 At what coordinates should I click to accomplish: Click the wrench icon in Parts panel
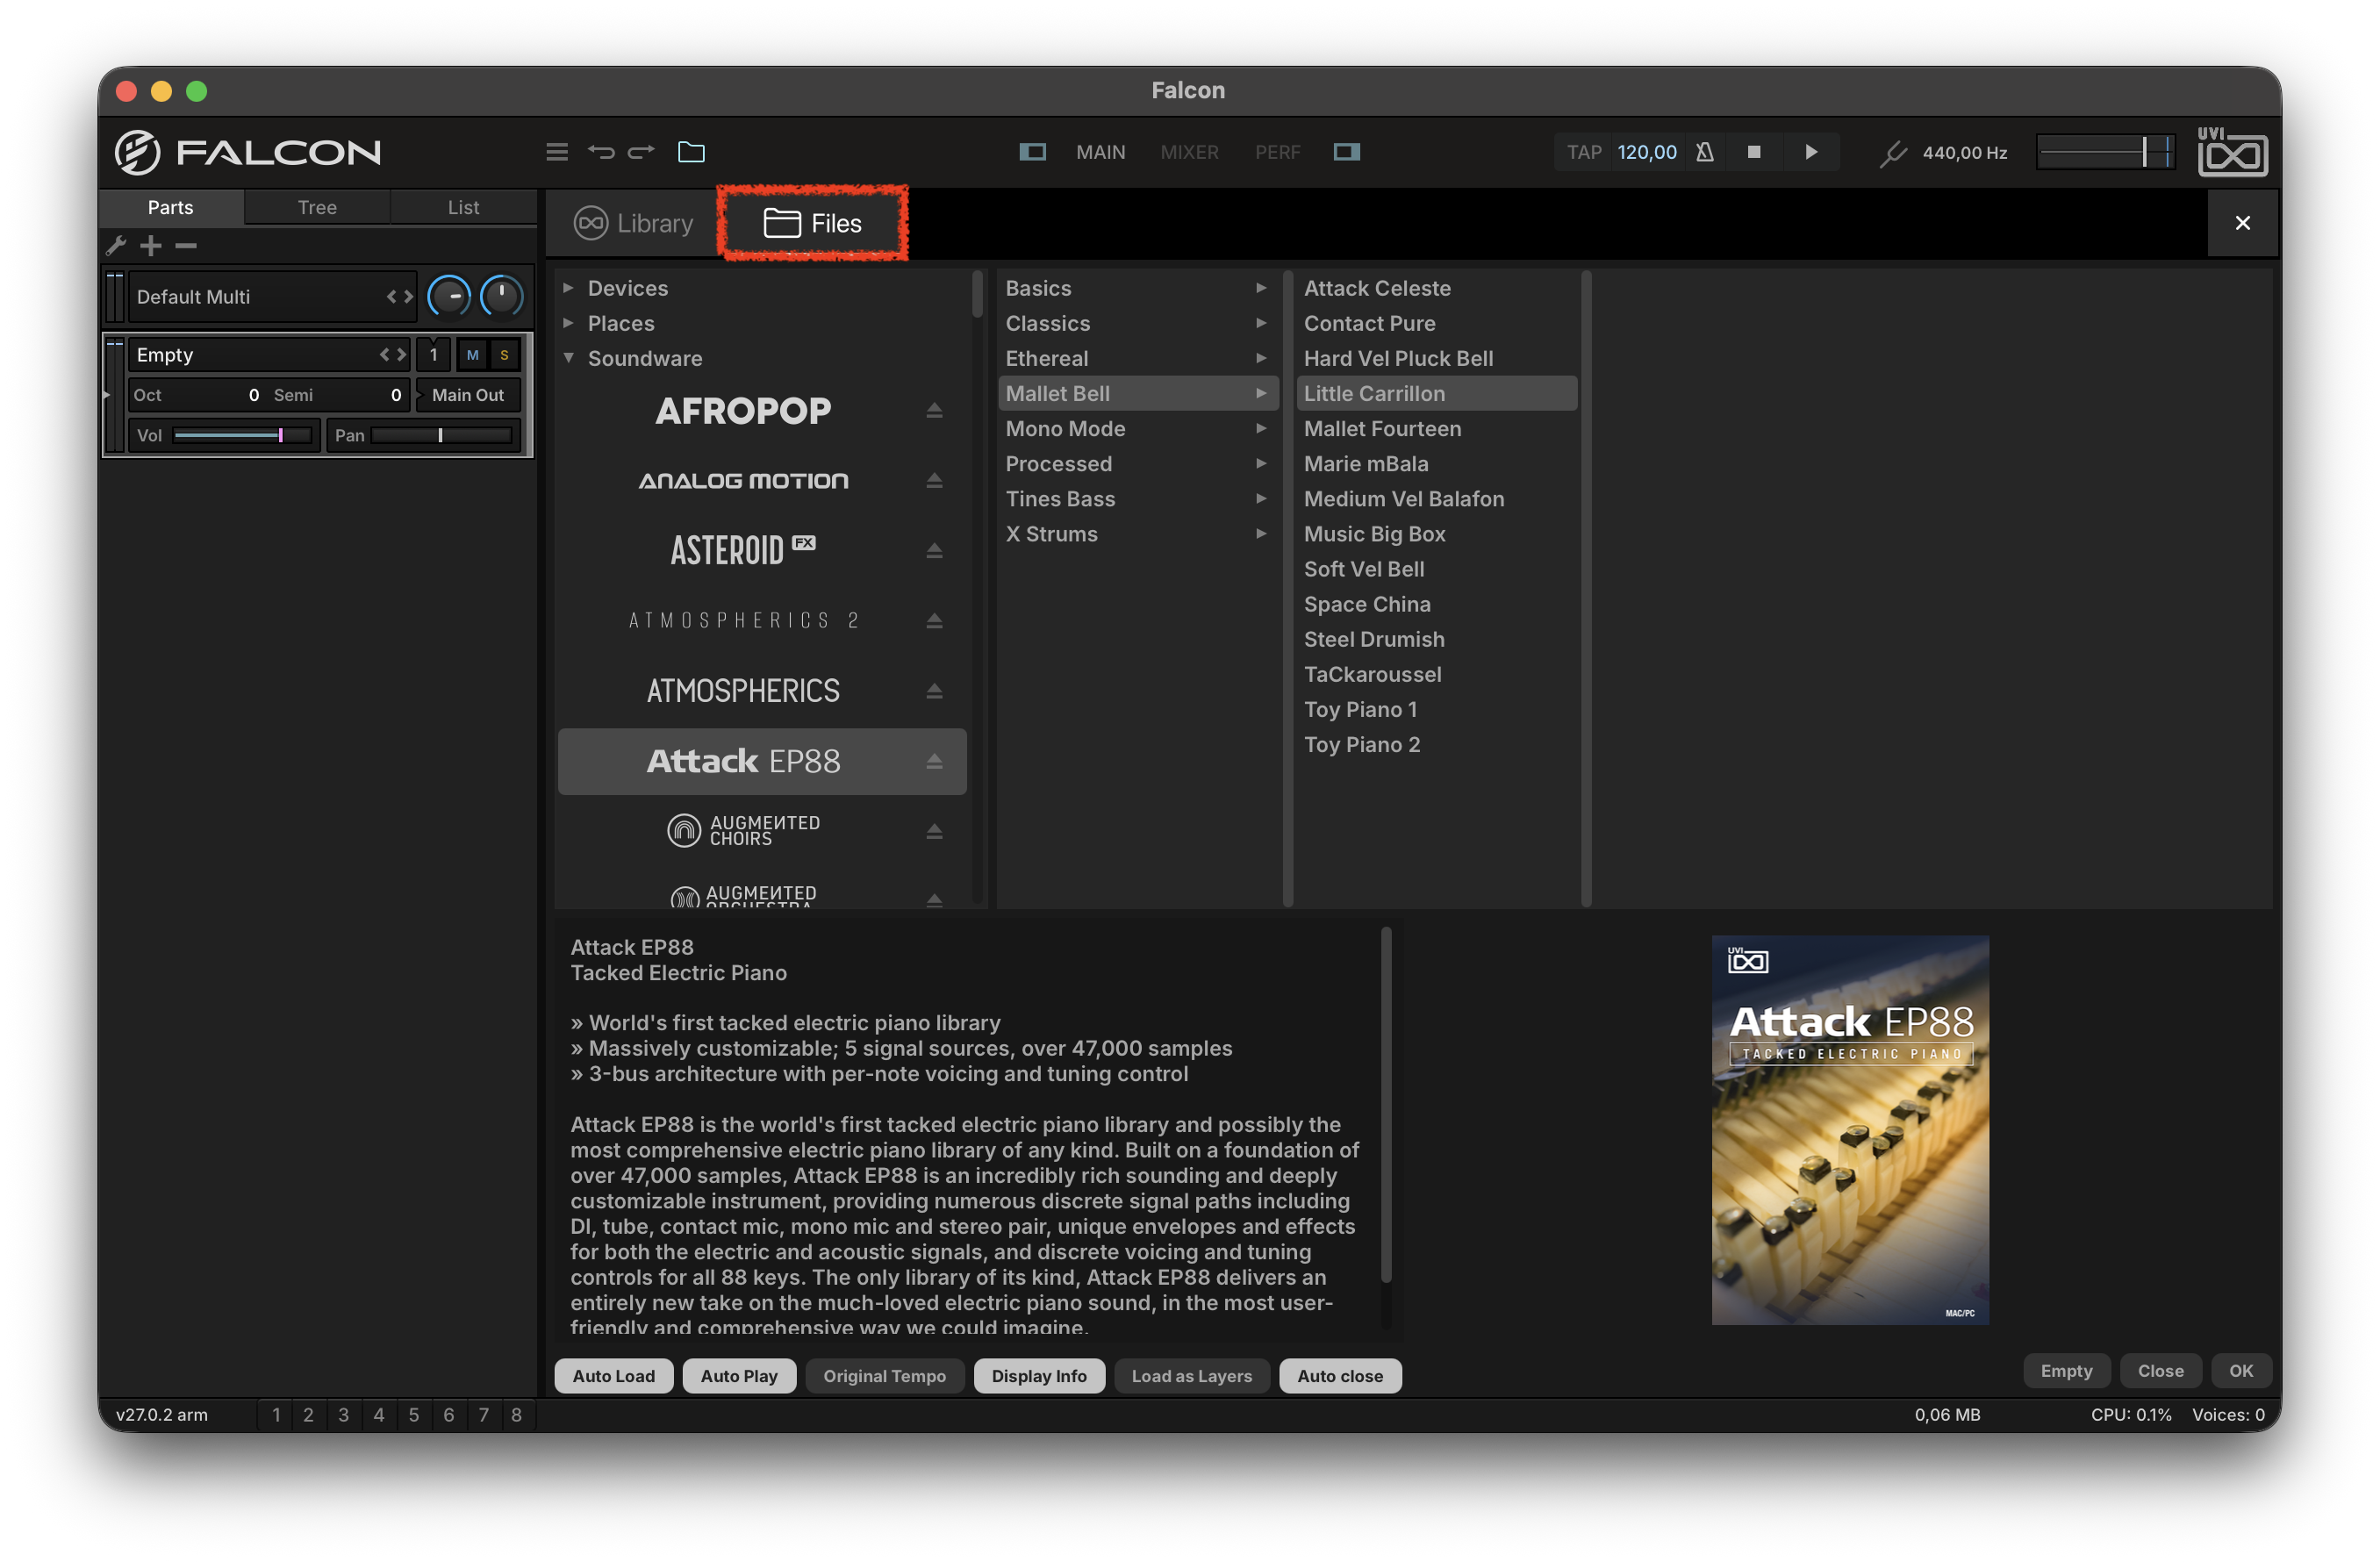(116, 245)
